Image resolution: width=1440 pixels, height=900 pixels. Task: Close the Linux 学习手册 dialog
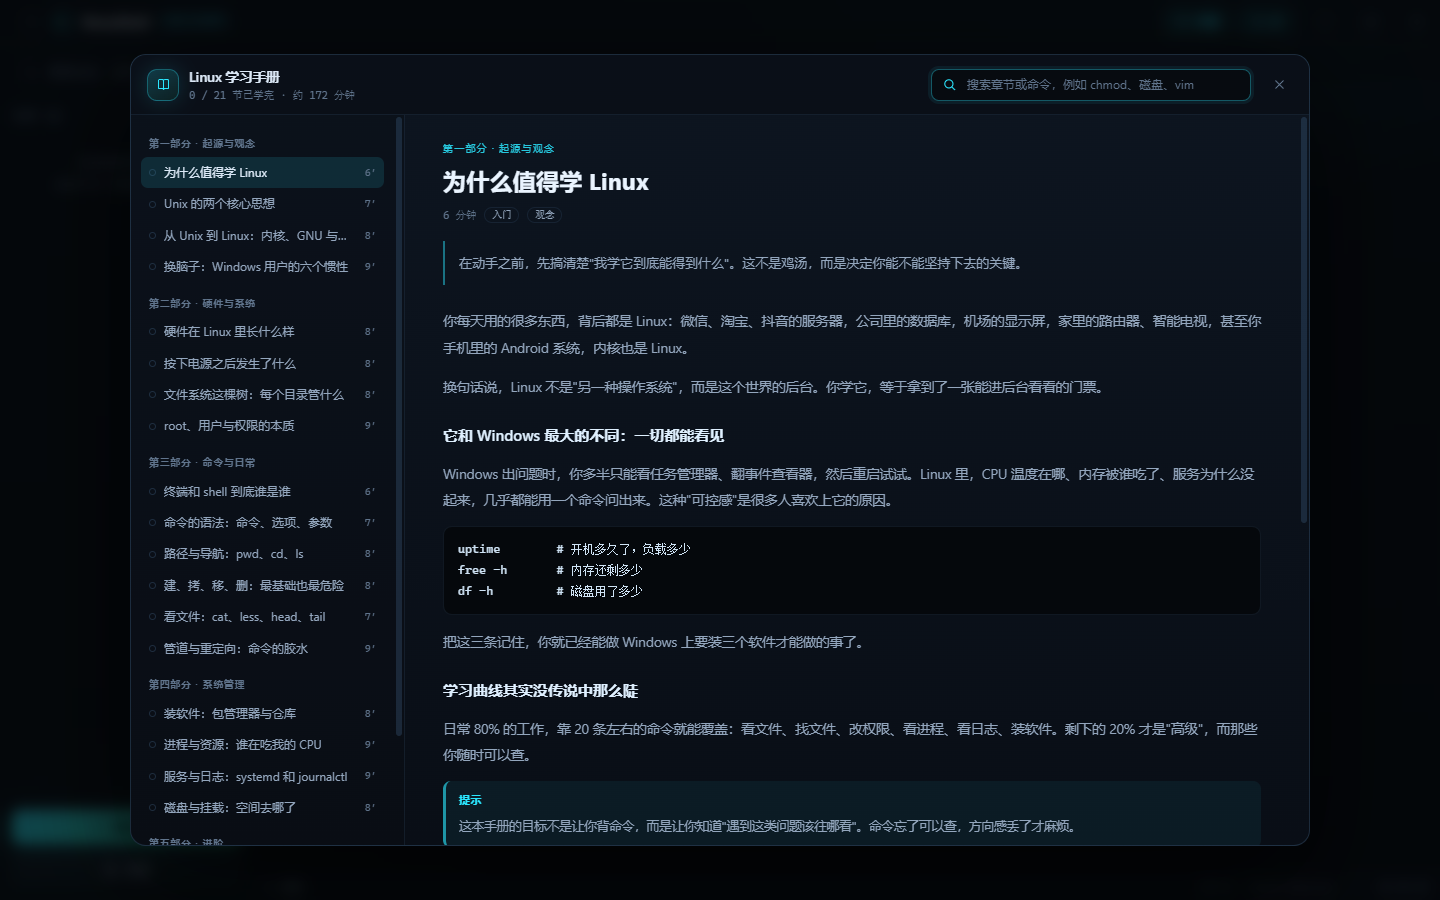1279,85
